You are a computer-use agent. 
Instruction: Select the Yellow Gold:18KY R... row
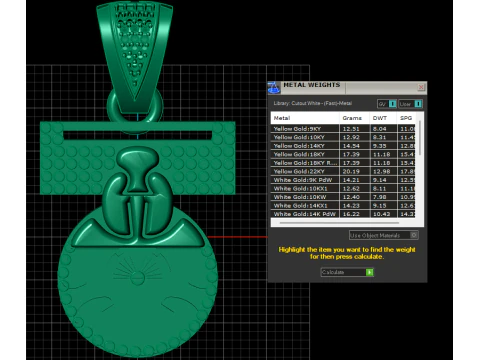click(343, 163)
